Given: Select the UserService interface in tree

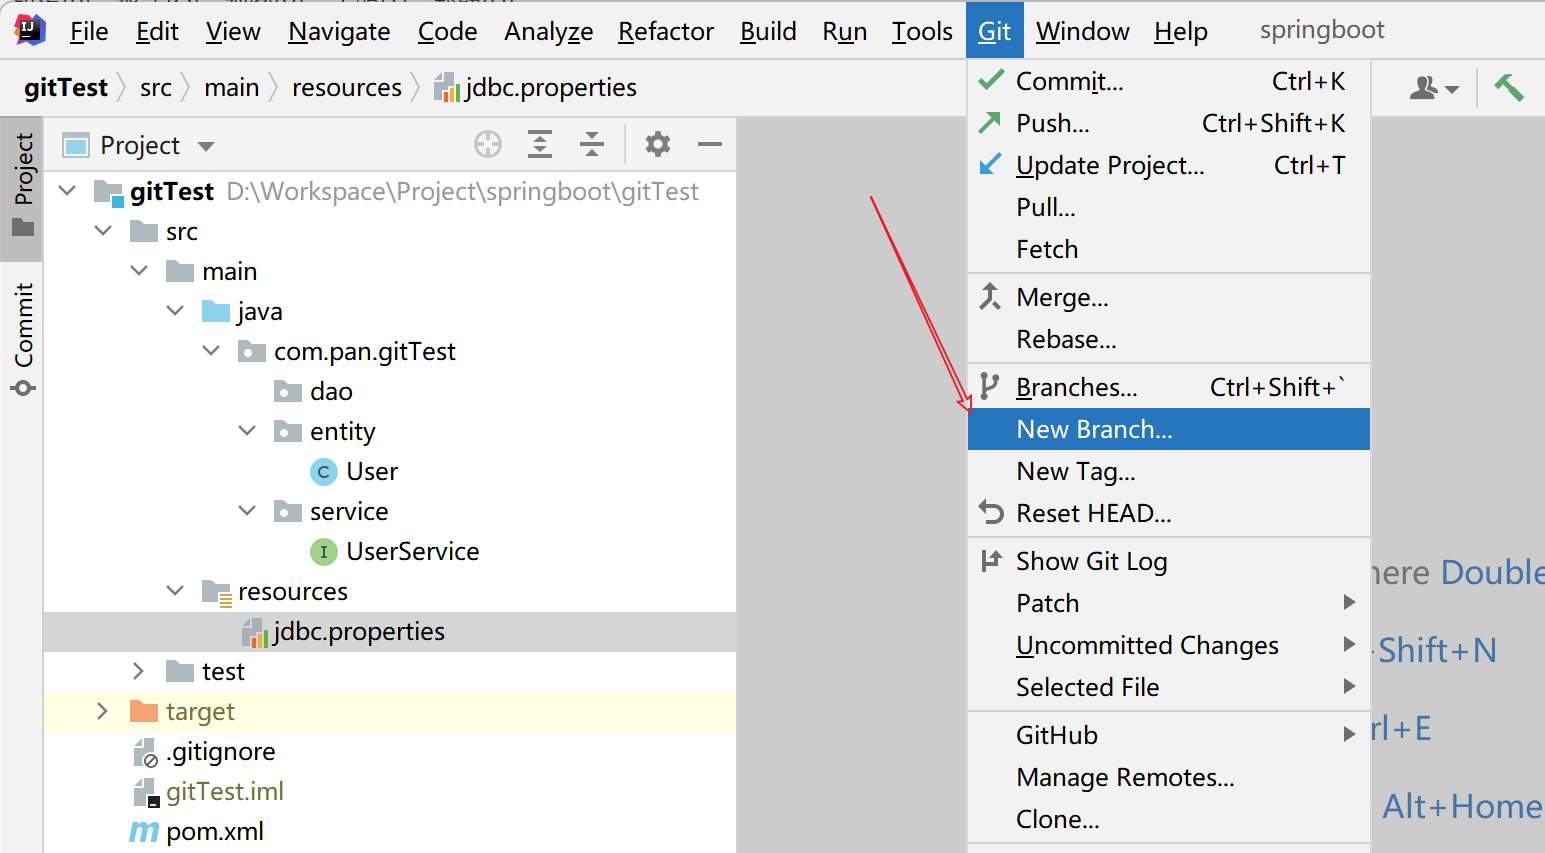Looking at the screenshot, I should [x=412, y=551].
